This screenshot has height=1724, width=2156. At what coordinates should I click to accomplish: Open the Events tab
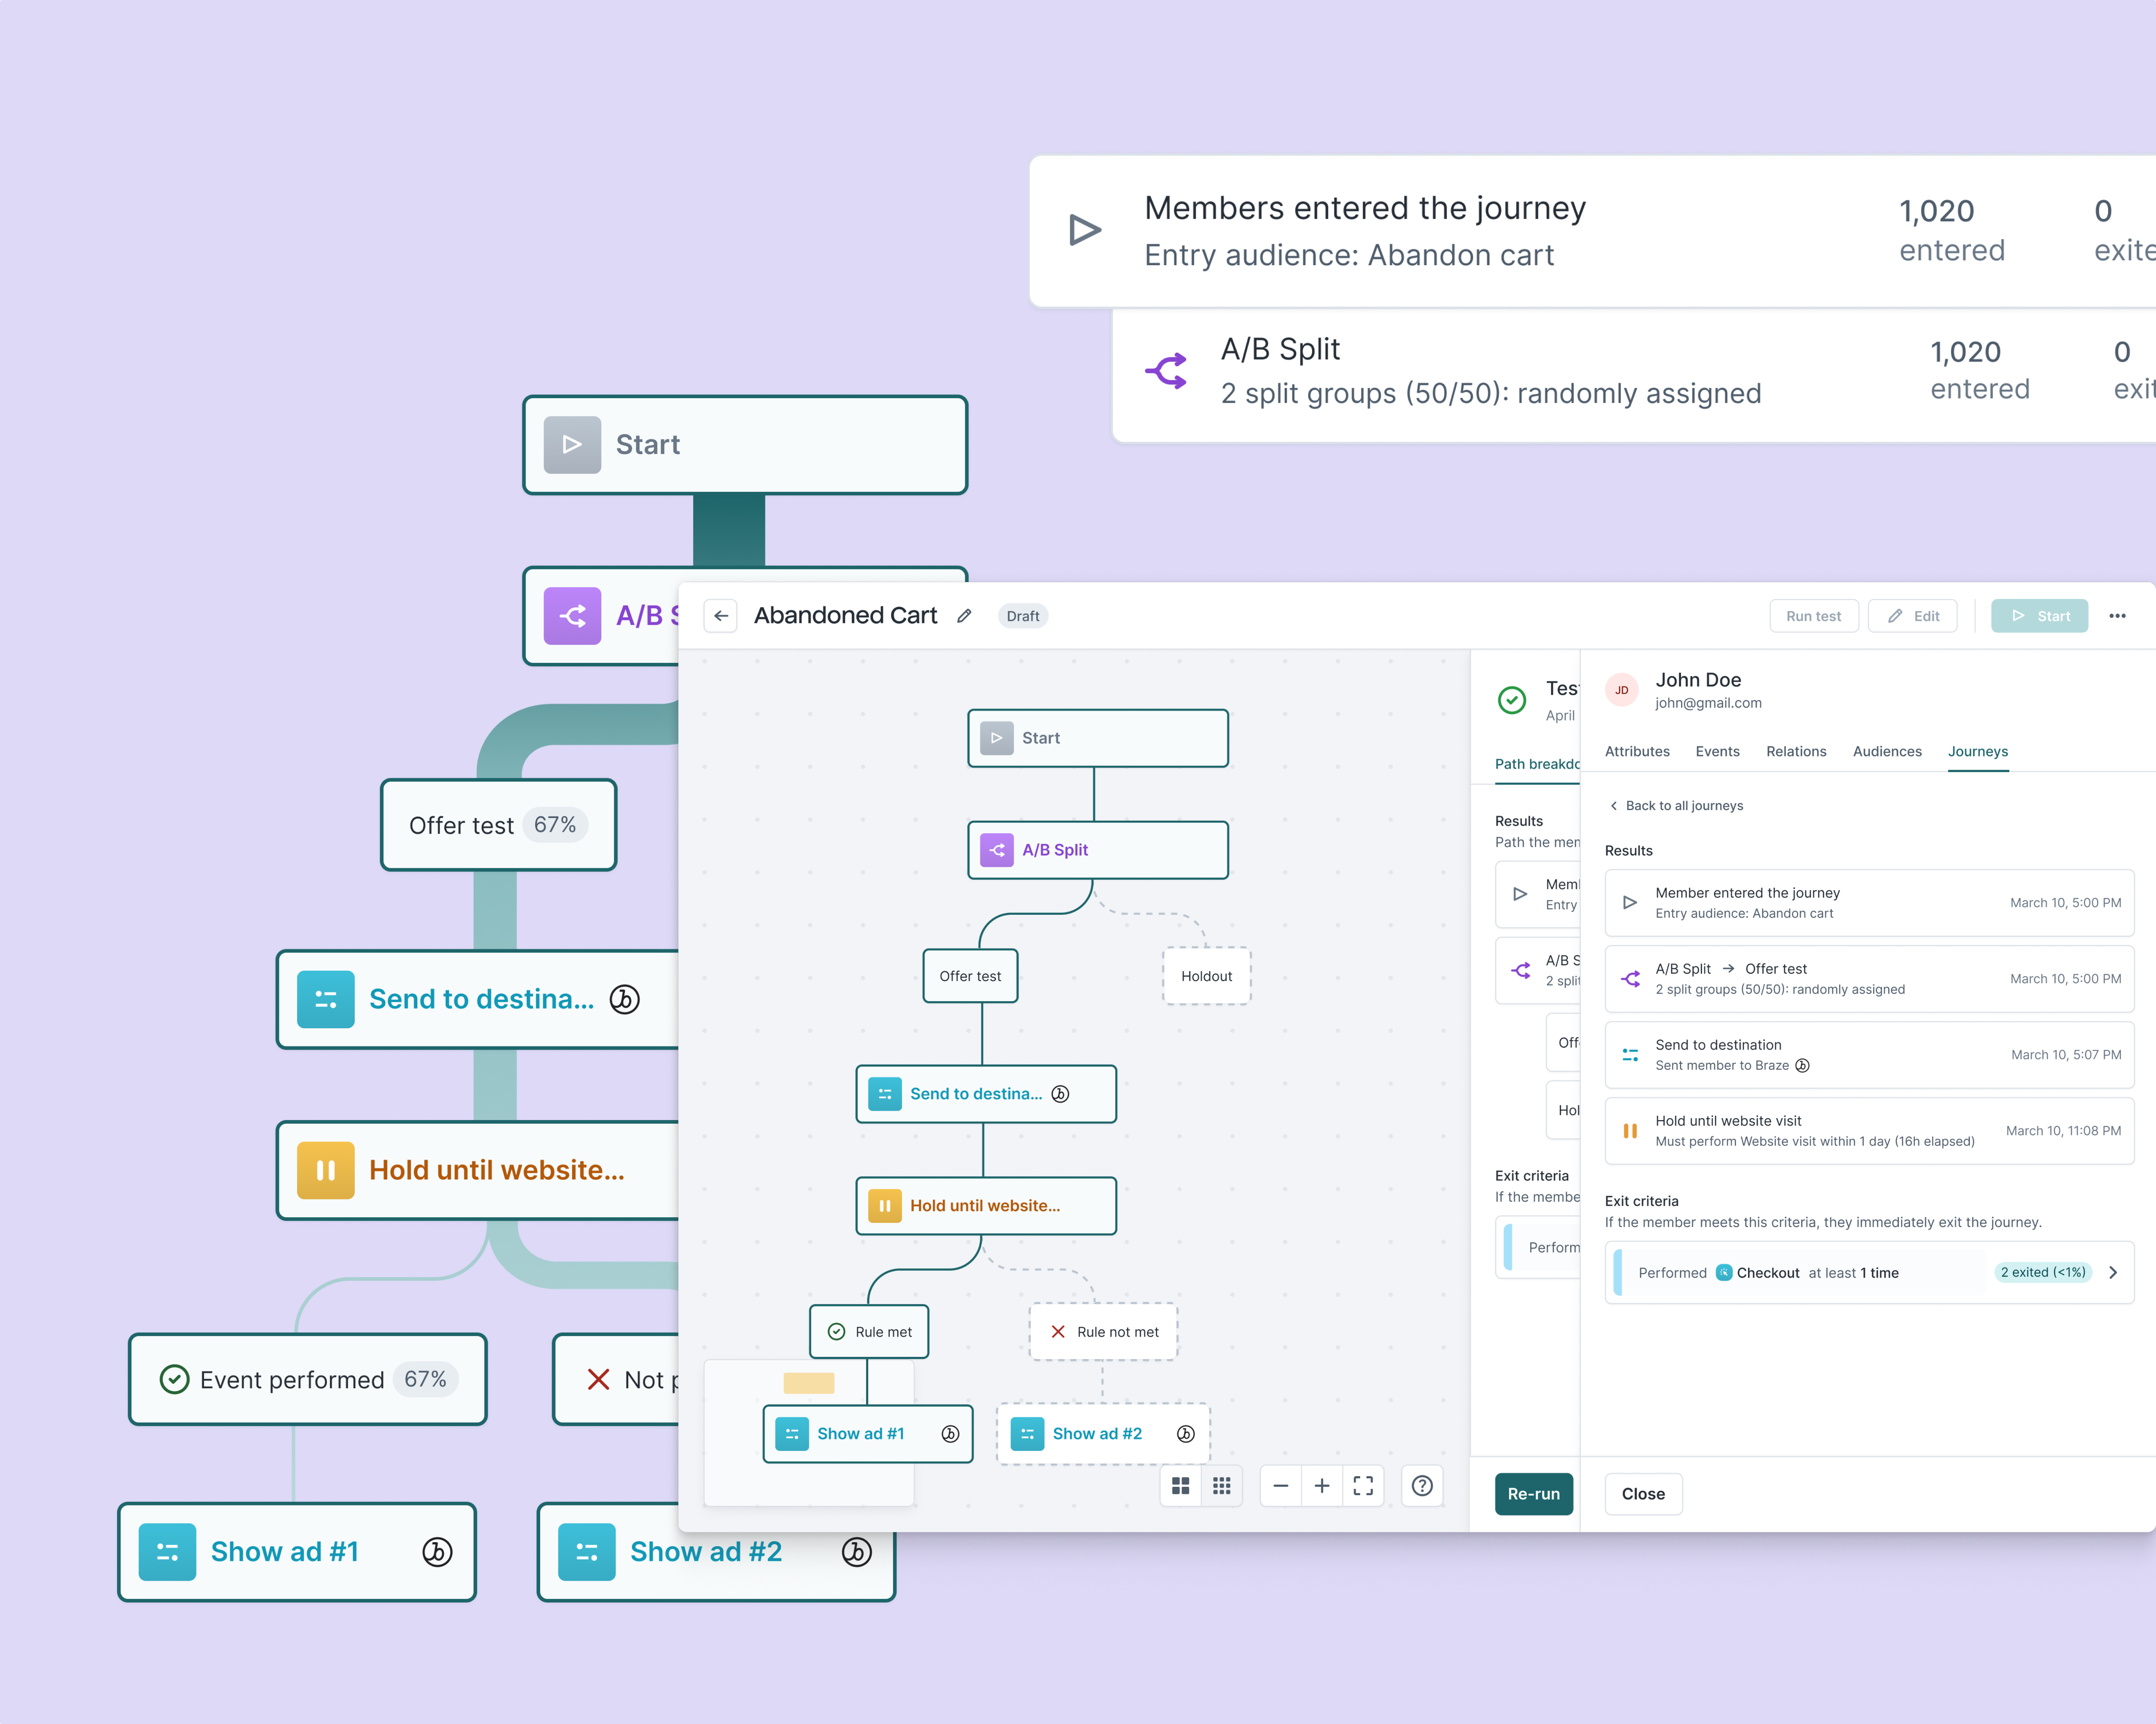[1717, 752]
